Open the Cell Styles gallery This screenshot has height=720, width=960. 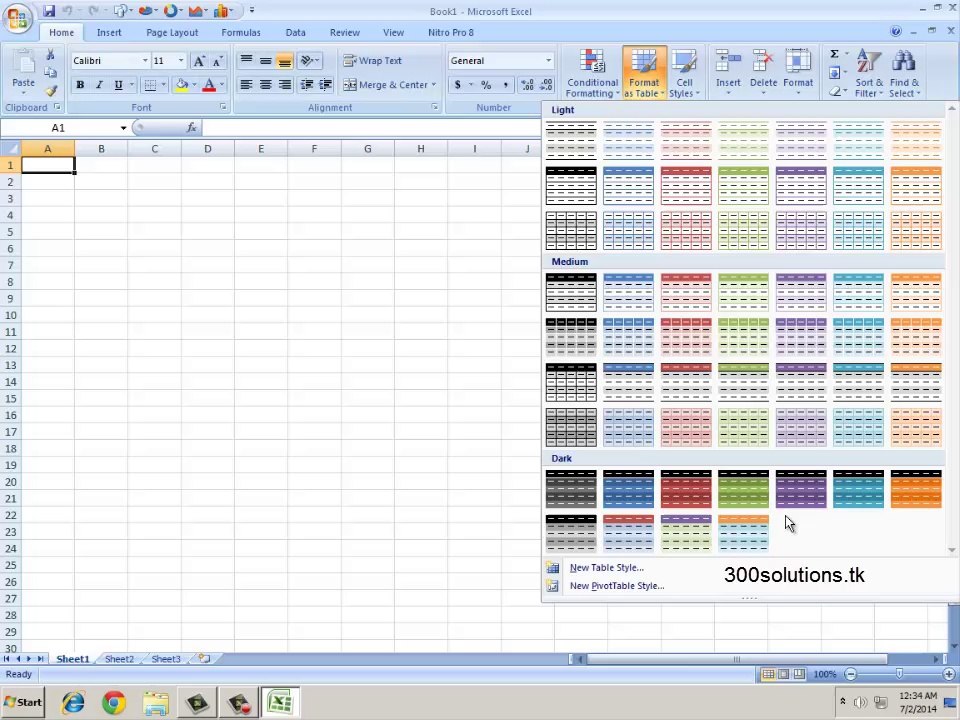pos(684,73)
